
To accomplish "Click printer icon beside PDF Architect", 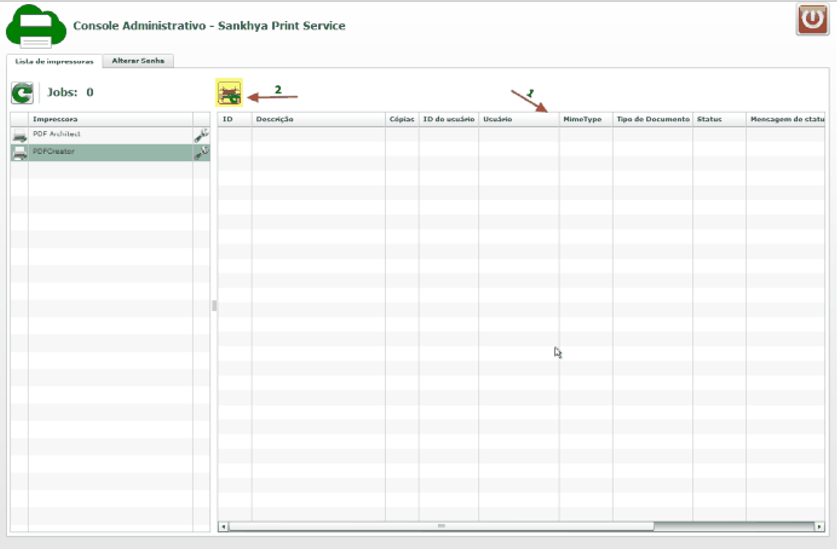I will tap(20, 136).
